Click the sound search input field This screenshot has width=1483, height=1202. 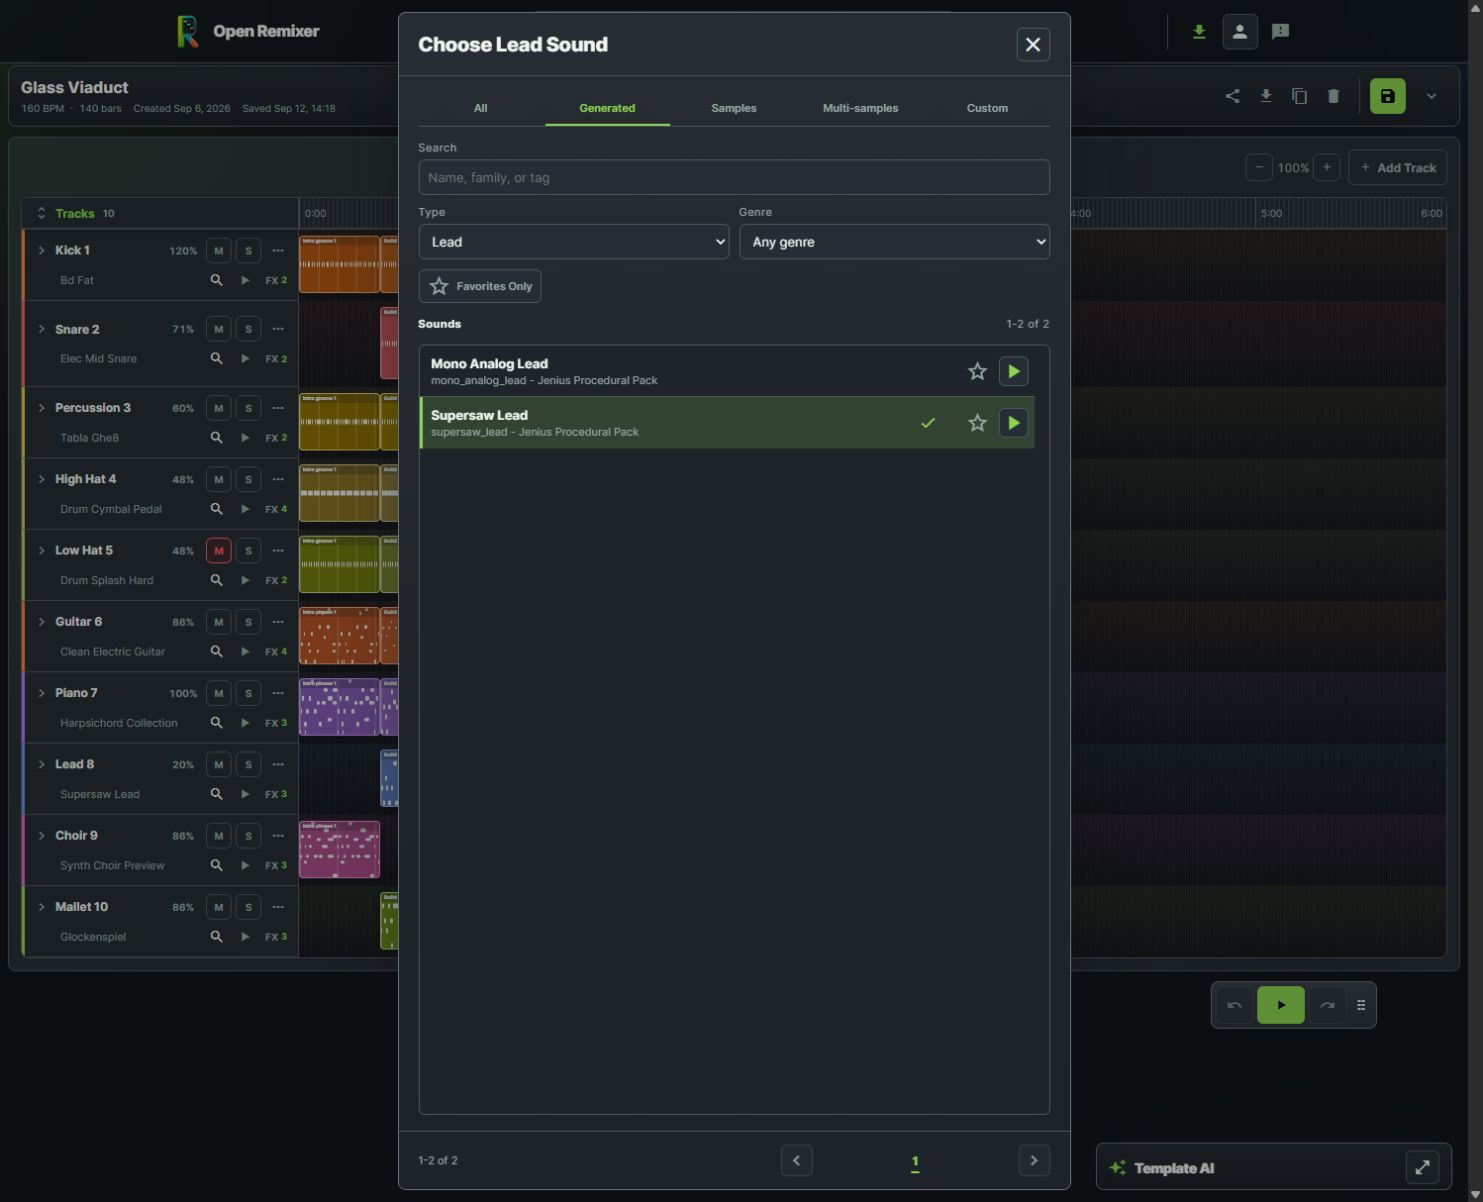click(734, 178)
